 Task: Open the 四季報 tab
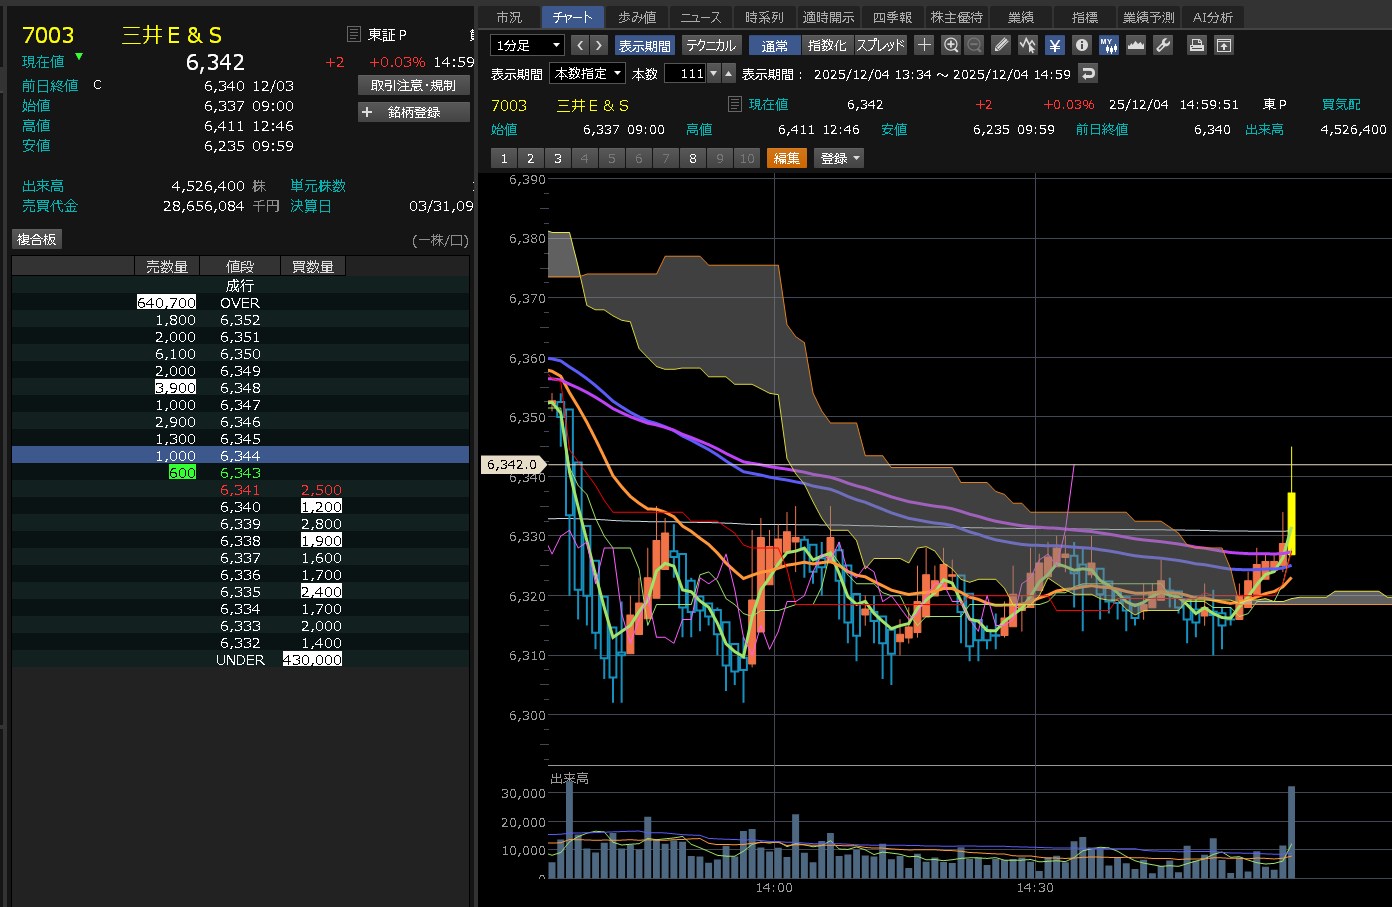coord(892,17)
